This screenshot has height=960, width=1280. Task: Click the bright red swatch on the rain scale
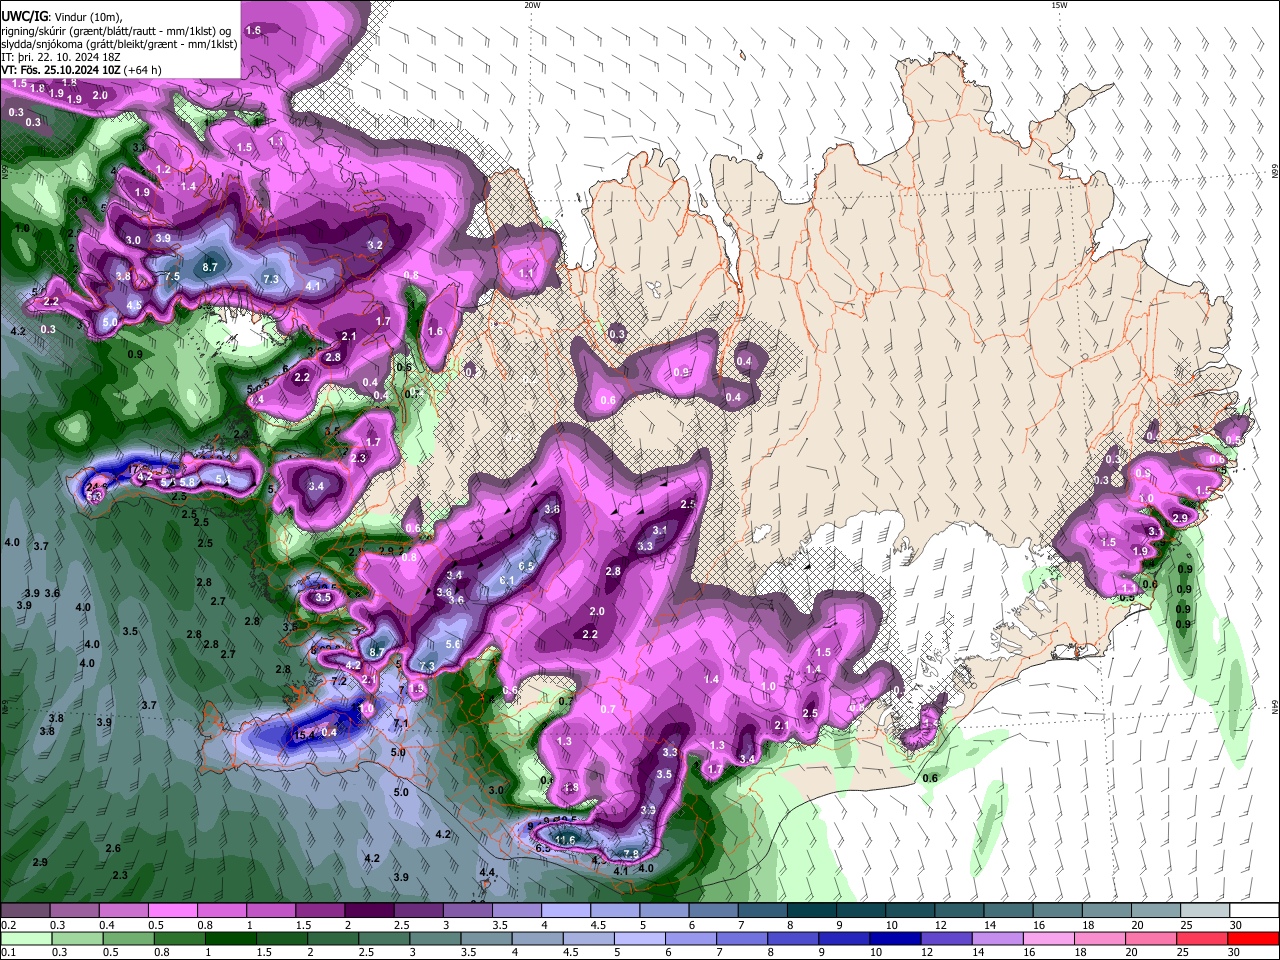1253,938
